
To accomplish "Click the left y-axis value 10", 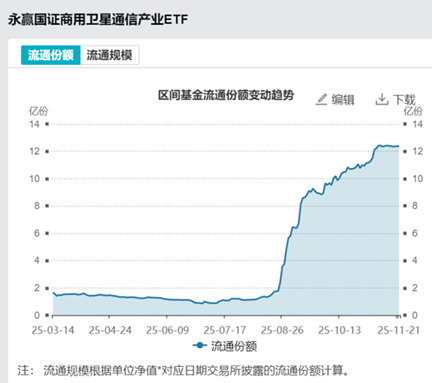I will point(34,179).
